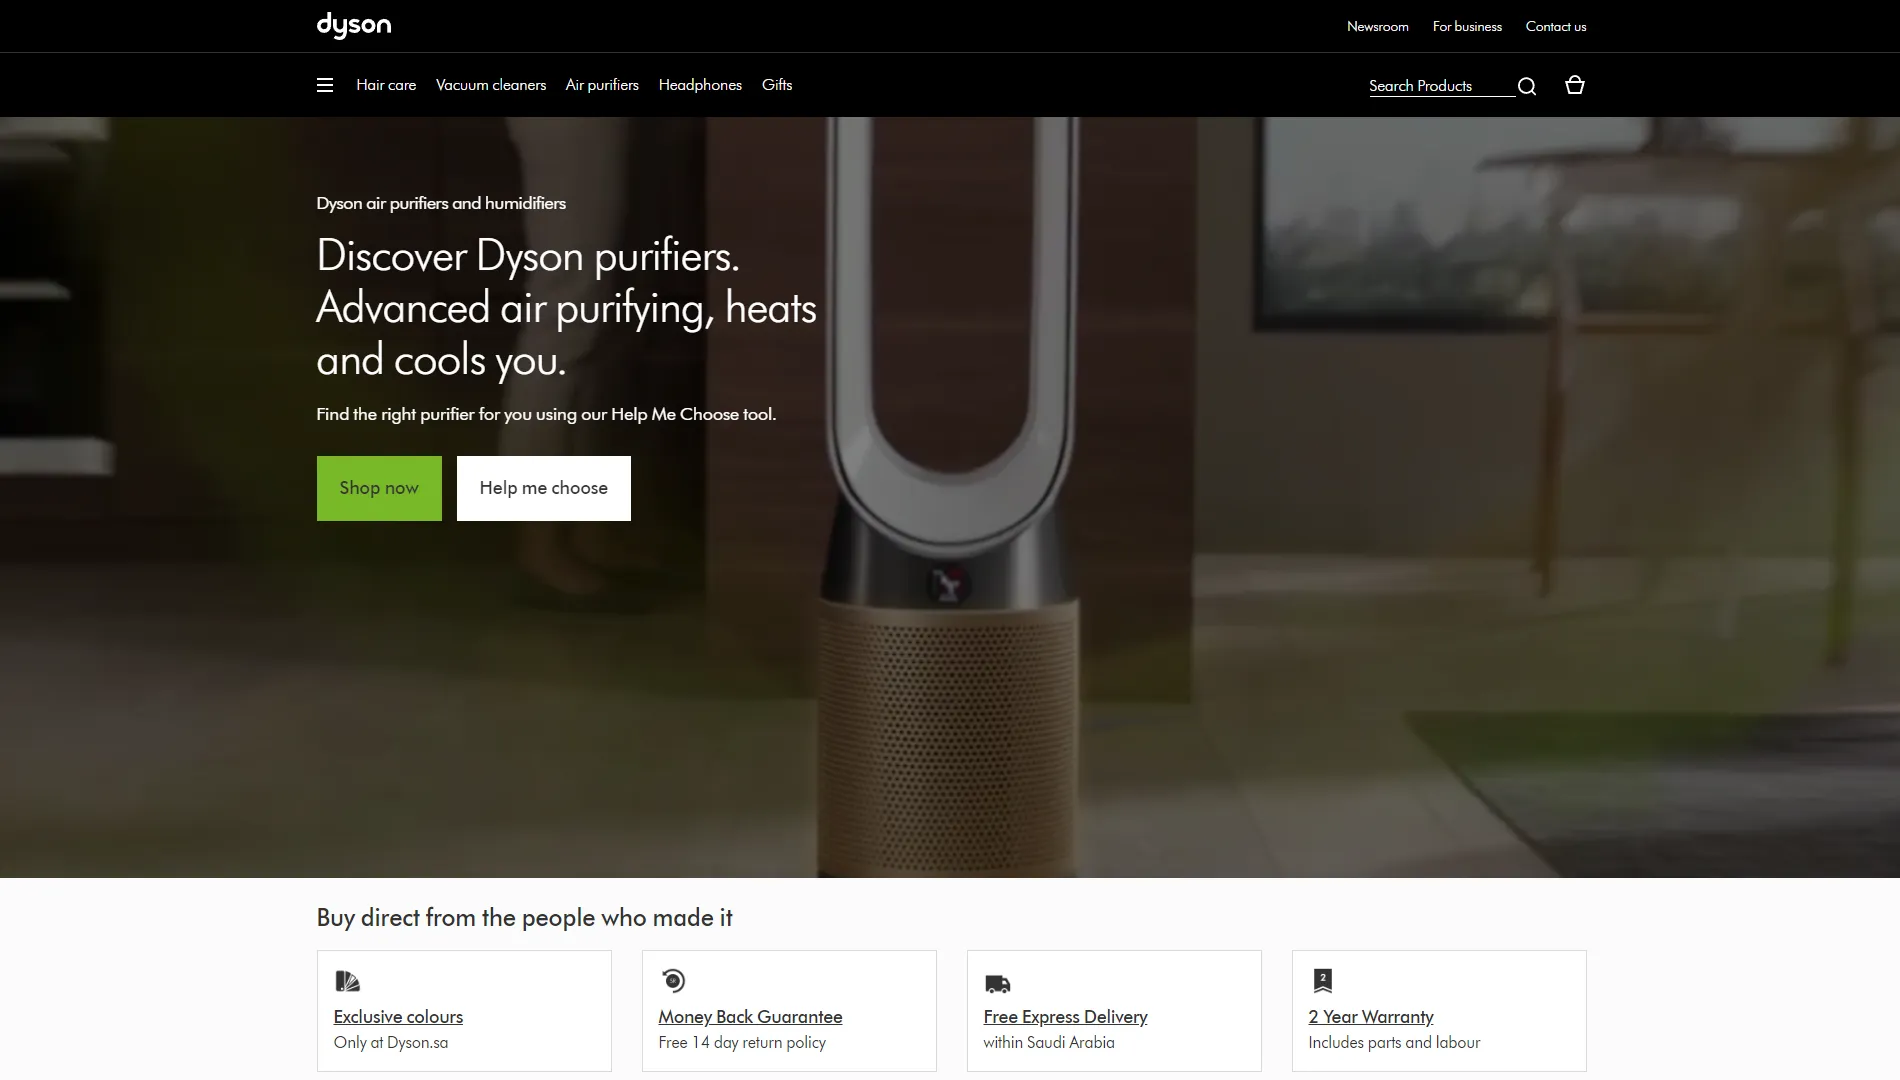Click the search magnifier icon

click(x=1527, y=86)
